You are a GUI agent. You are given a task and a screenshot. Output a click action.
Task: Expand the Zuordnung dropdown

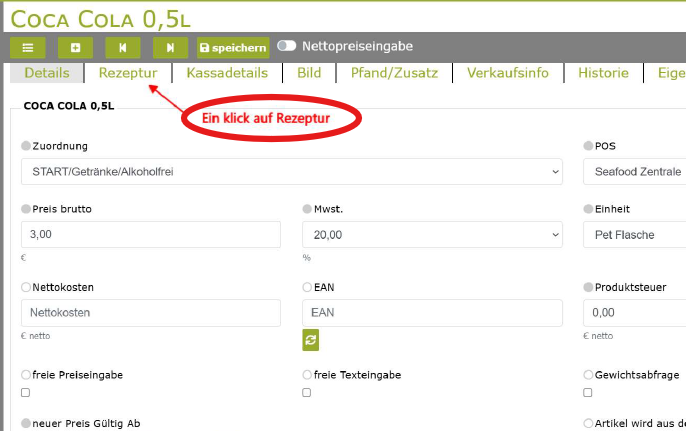tap(292, 172)
